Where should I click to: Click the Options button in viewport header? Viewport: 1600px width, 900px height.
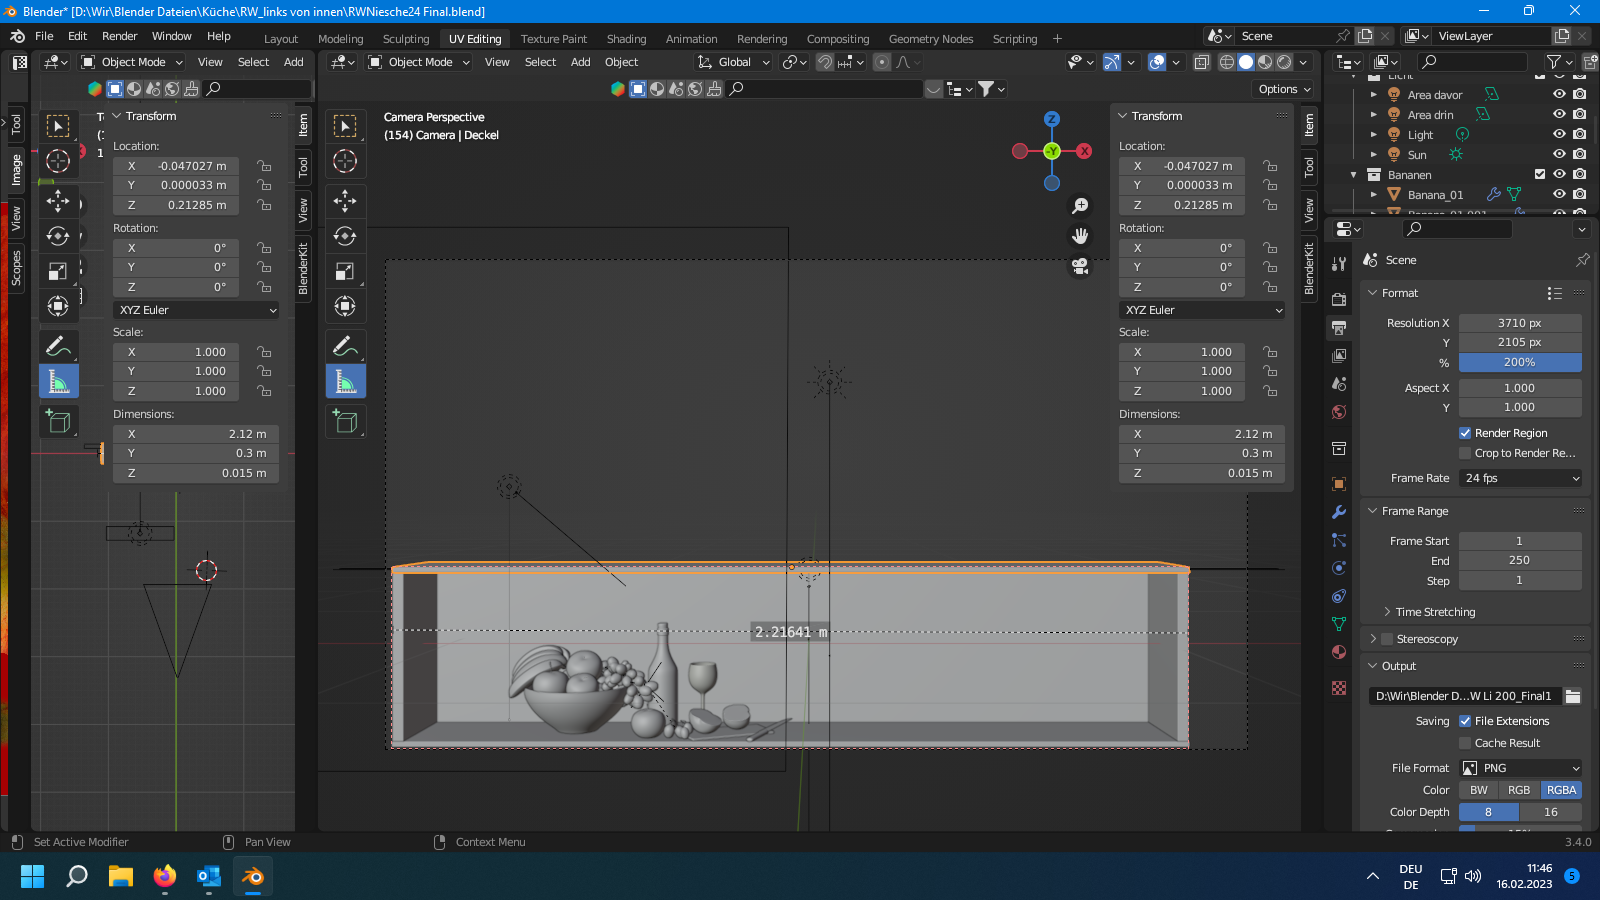1284,89
